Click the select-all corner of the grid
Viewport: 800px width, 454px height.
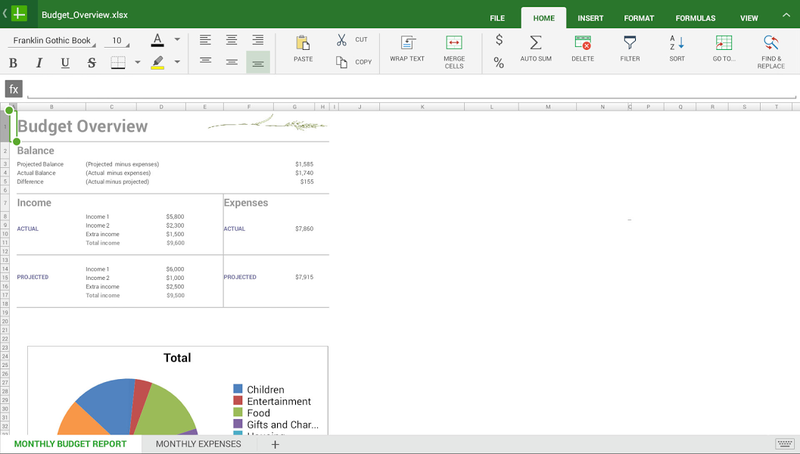(5, 107)
